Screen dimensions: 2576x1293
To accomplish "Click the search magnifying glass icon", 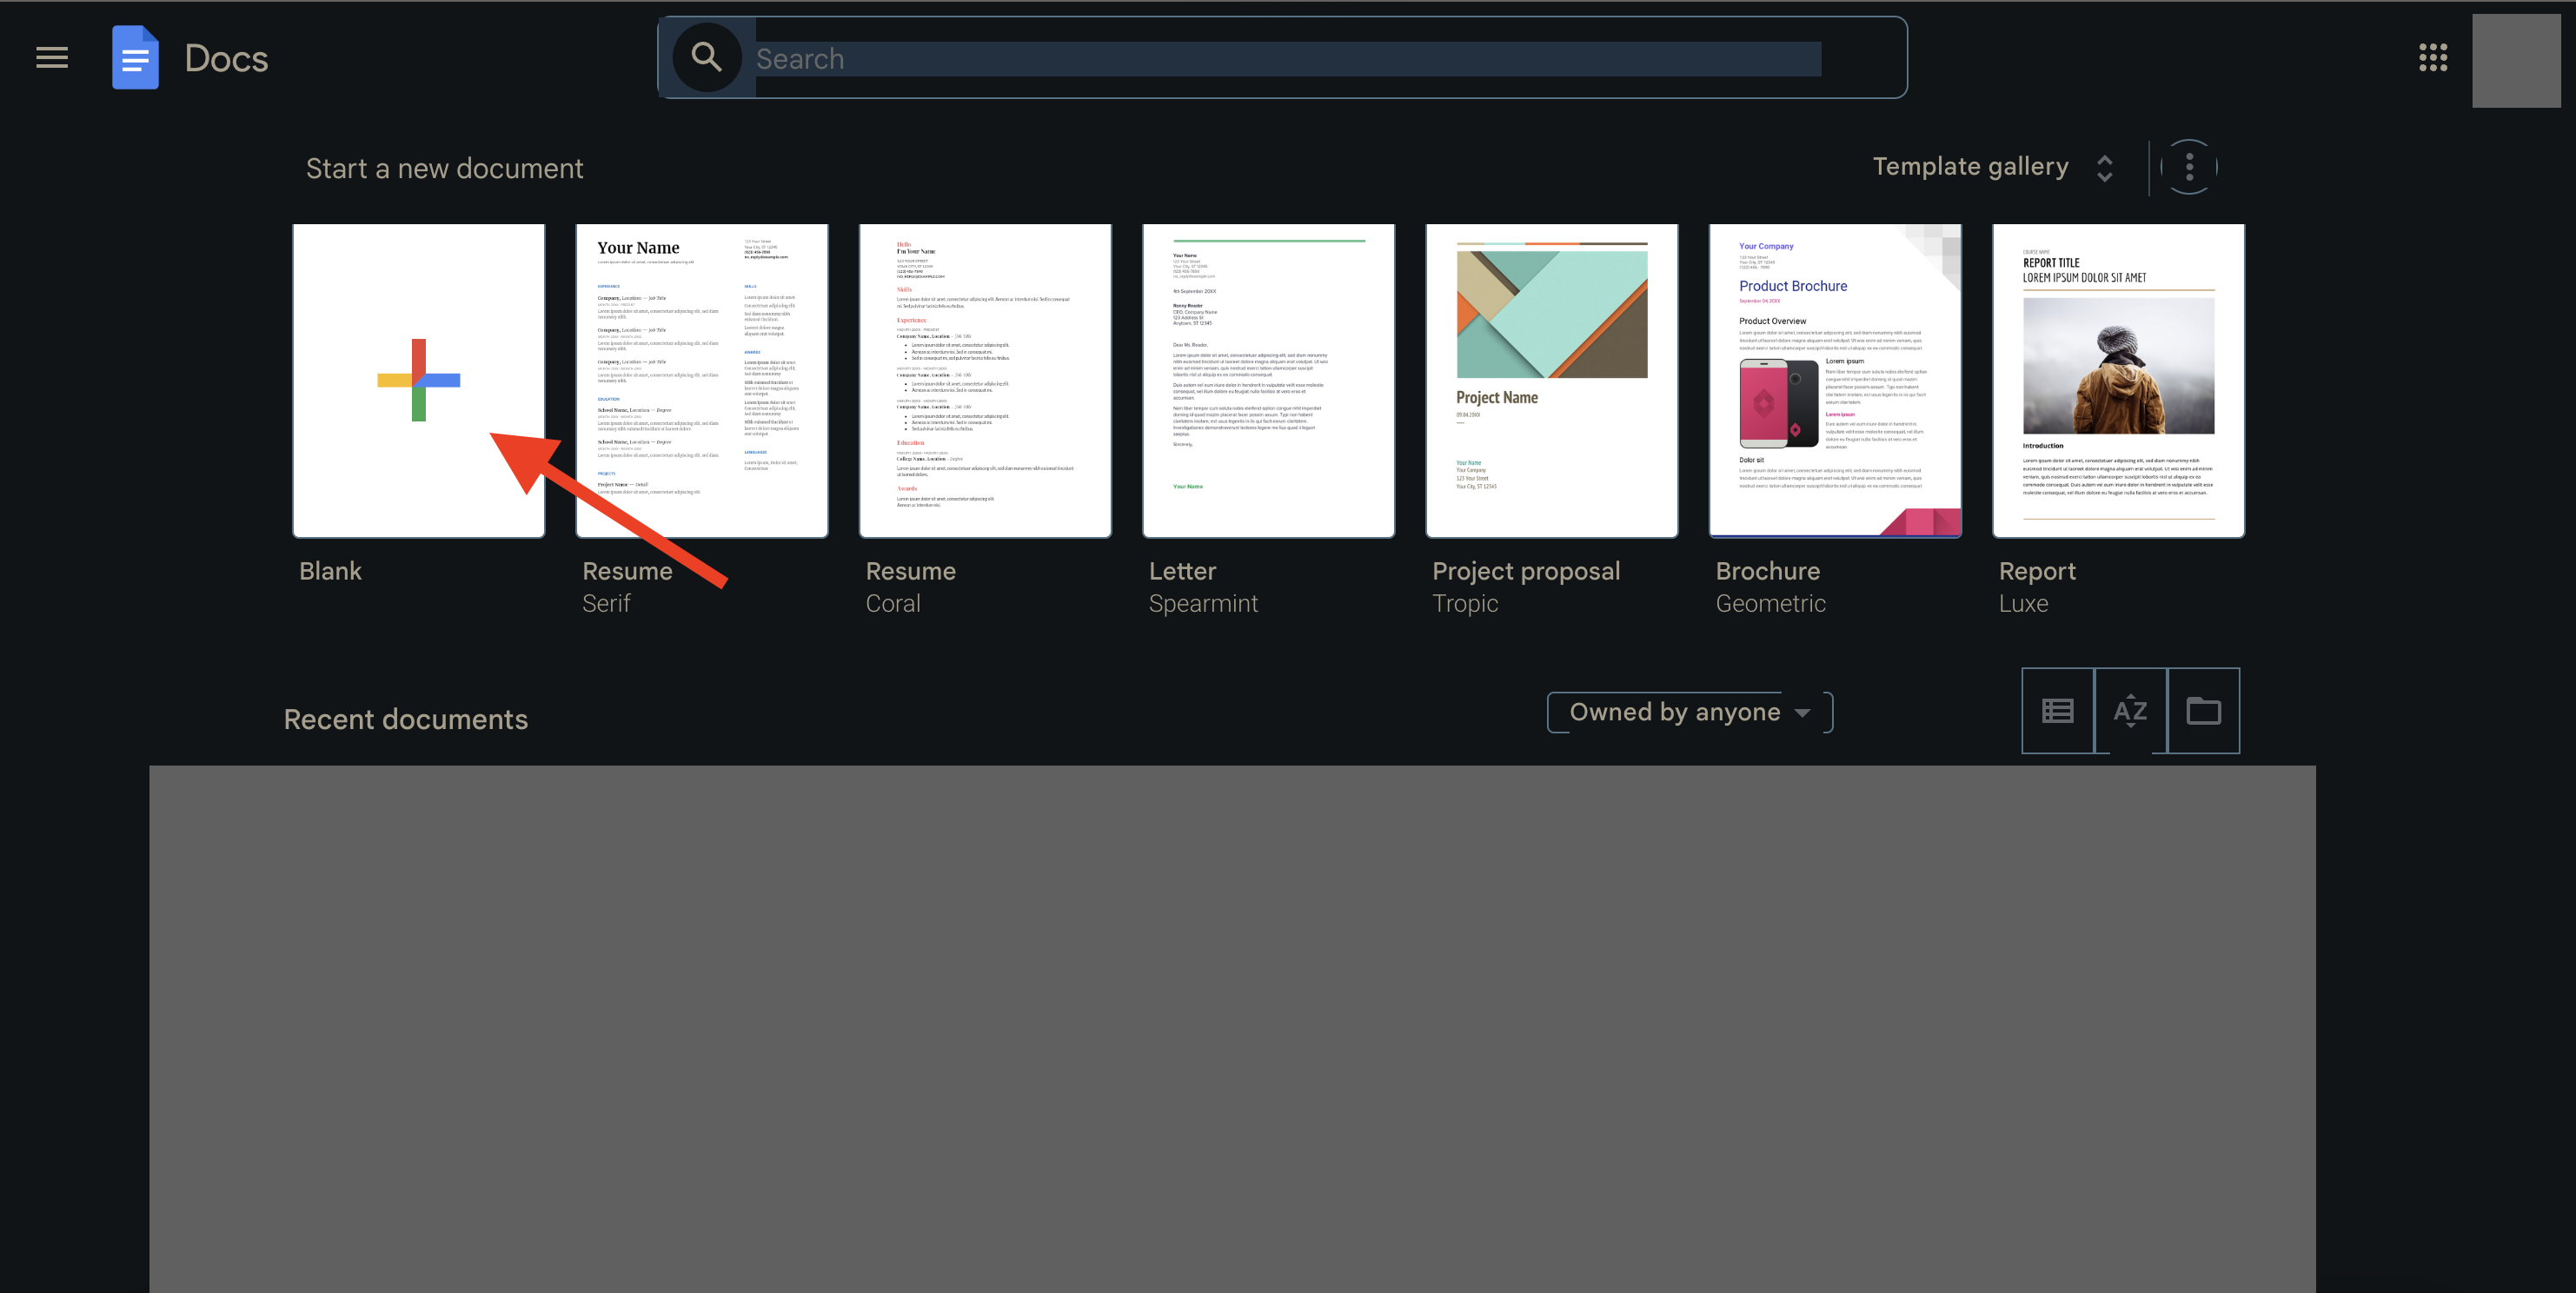I will (x=707, y=57).
